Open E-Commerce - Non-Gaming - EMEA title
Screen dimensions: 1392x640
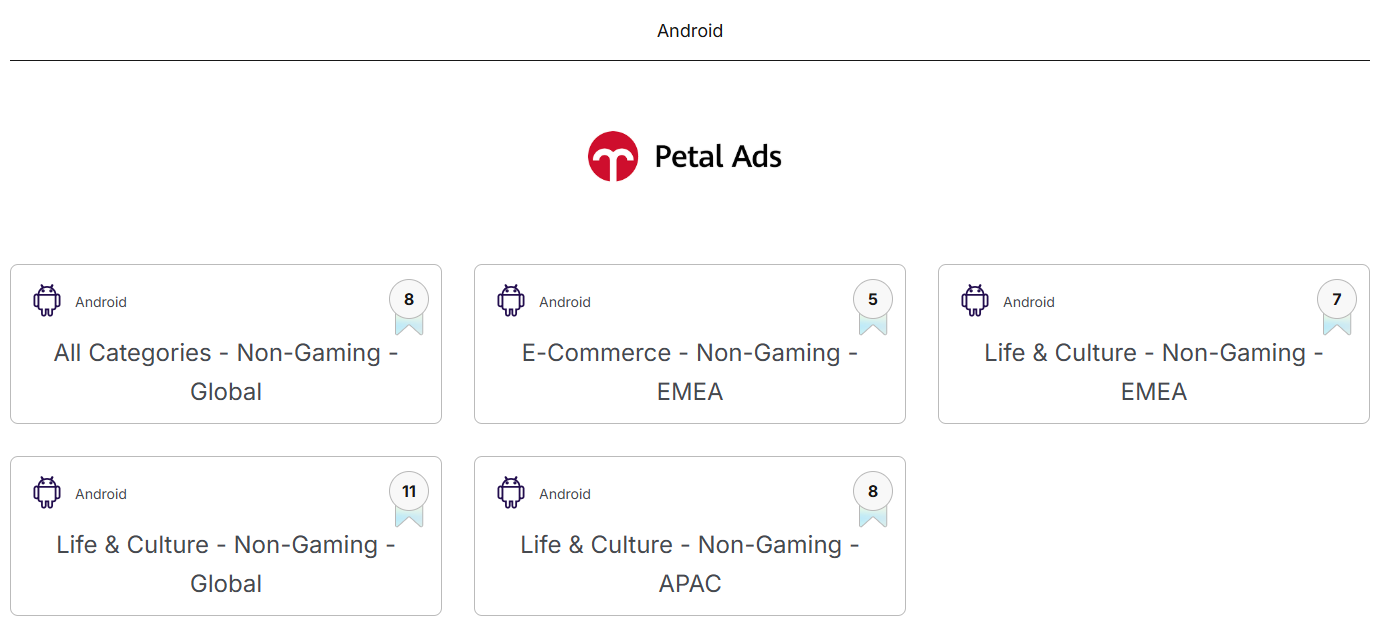pos(690,372)
